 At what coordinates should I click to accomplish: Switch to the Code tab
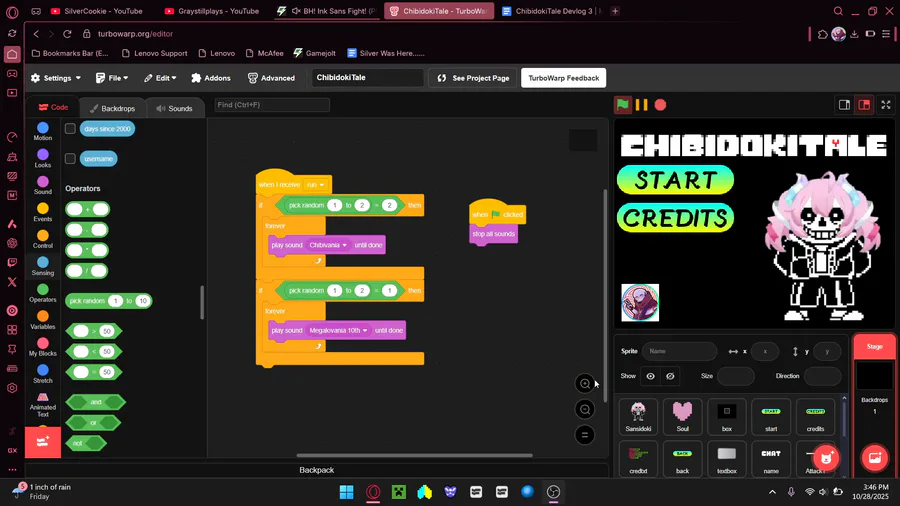tap(53, 107)
